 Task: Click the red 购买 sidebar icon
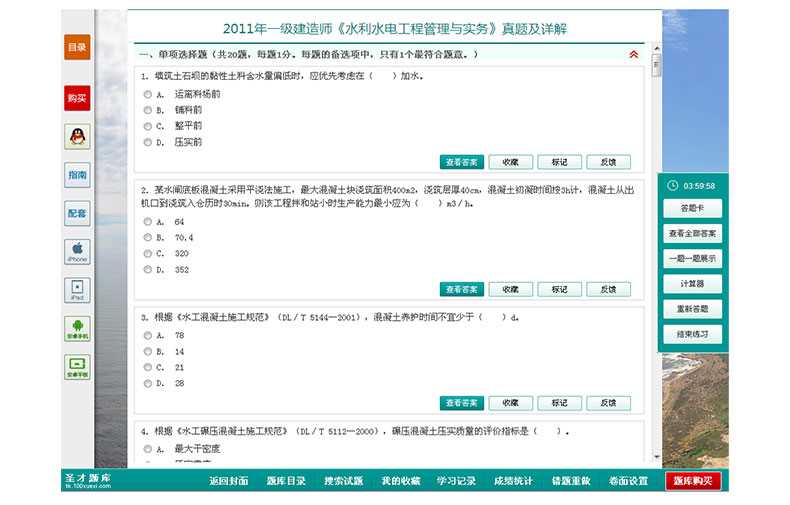77,98
